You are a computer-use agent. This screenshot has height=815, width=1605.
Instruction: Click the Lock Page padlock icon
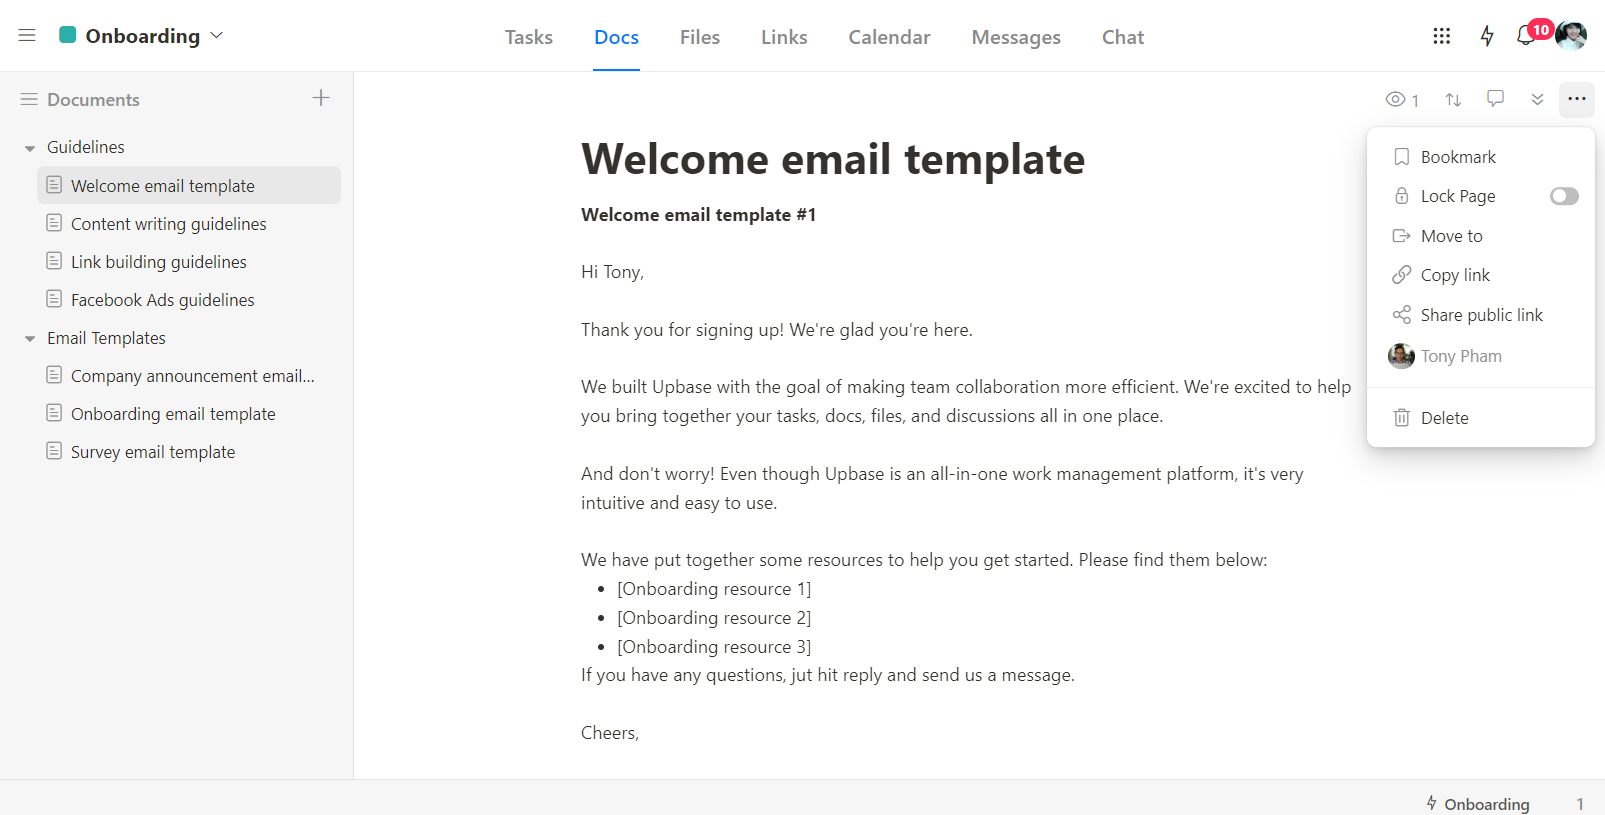click(x=1402, y=196)
